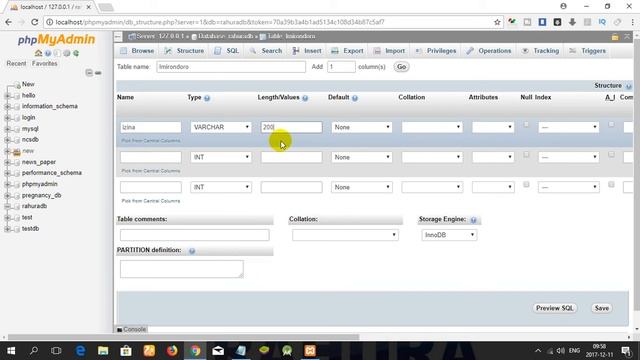
Task: Open Index dropdown for izina row
Action: [x=568, y=127]
